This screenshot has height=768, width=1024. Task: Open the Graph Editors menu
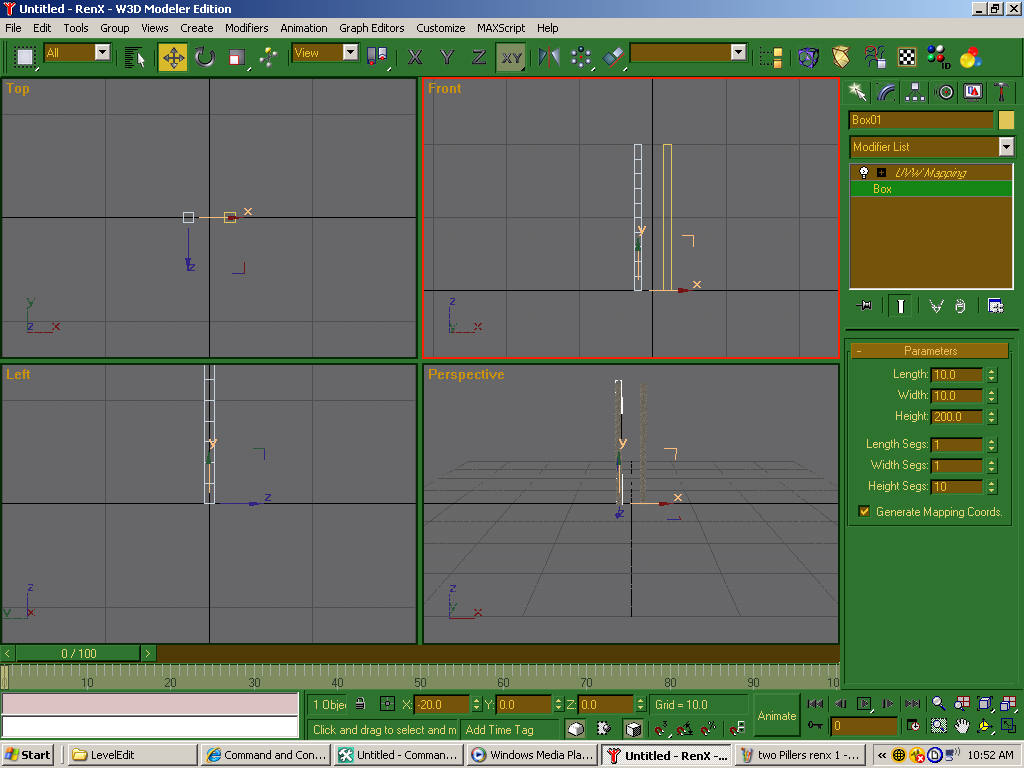click(x=371, y=28)
